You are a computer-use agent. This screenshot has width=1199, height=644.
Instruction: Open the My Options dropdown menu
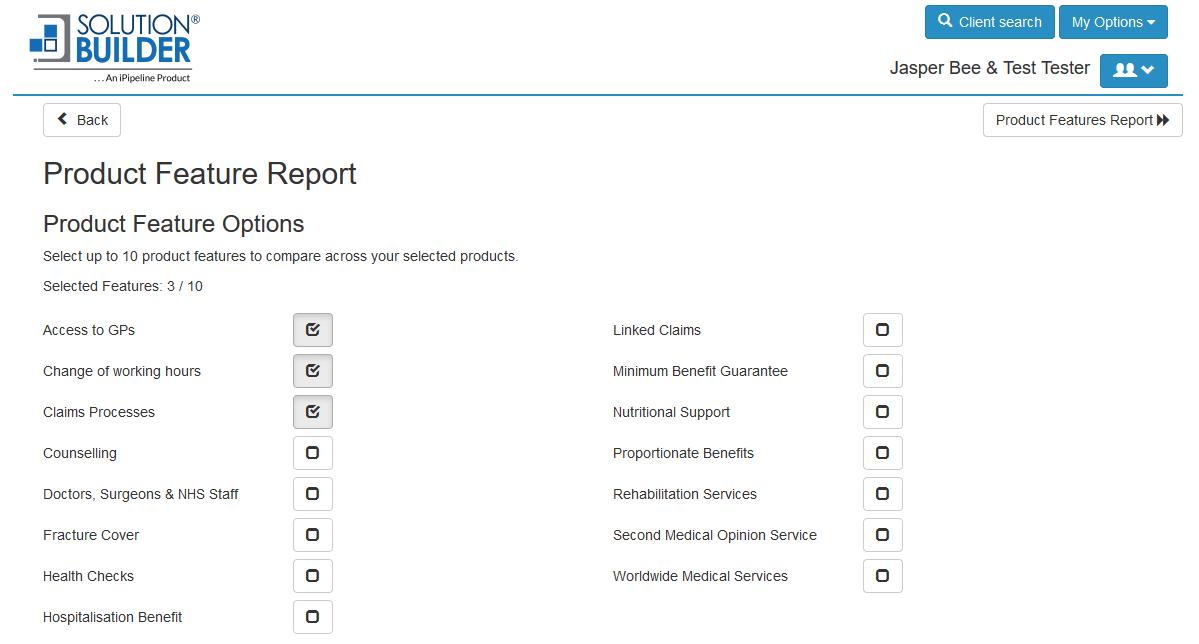pyautogui.click(x=1113, y=22)
